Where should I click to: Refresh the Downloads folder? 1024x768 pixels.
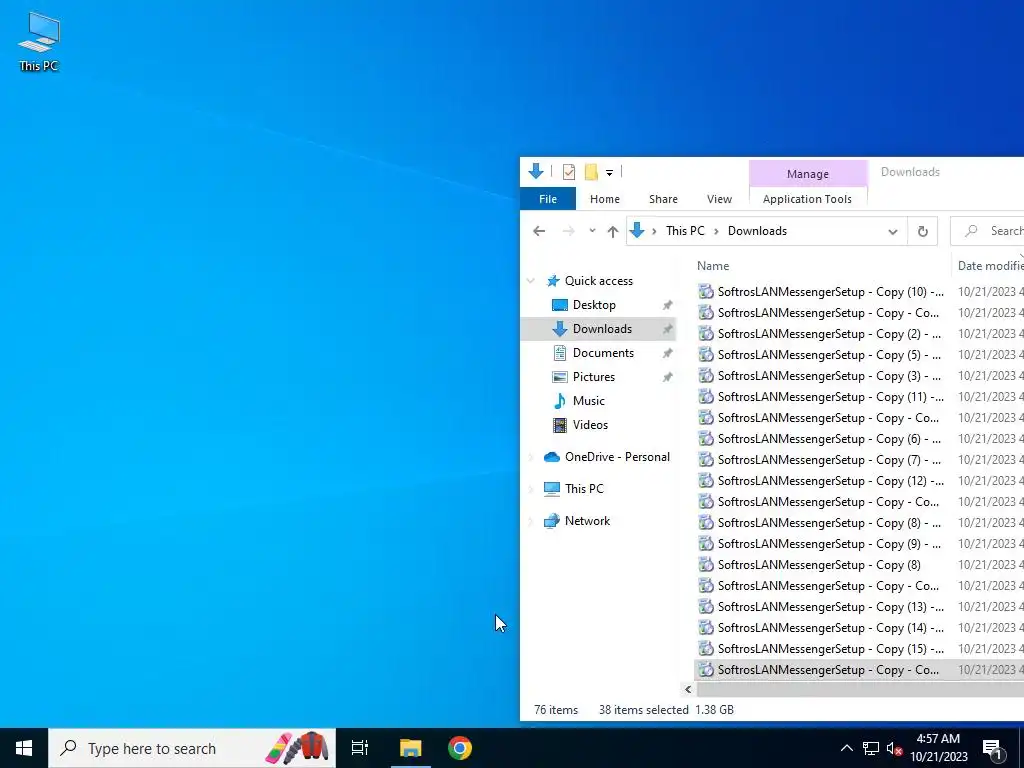tap(922, 231)
